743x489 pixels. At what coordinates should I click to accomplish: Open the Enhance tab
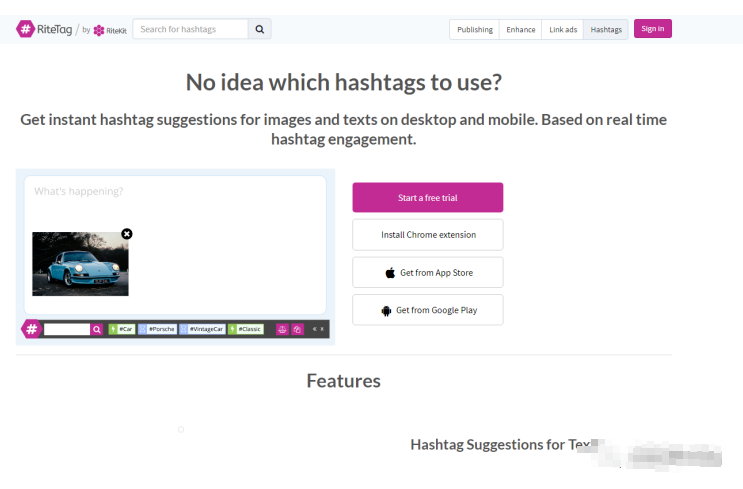pyautogui.click(x=520, y=29)
